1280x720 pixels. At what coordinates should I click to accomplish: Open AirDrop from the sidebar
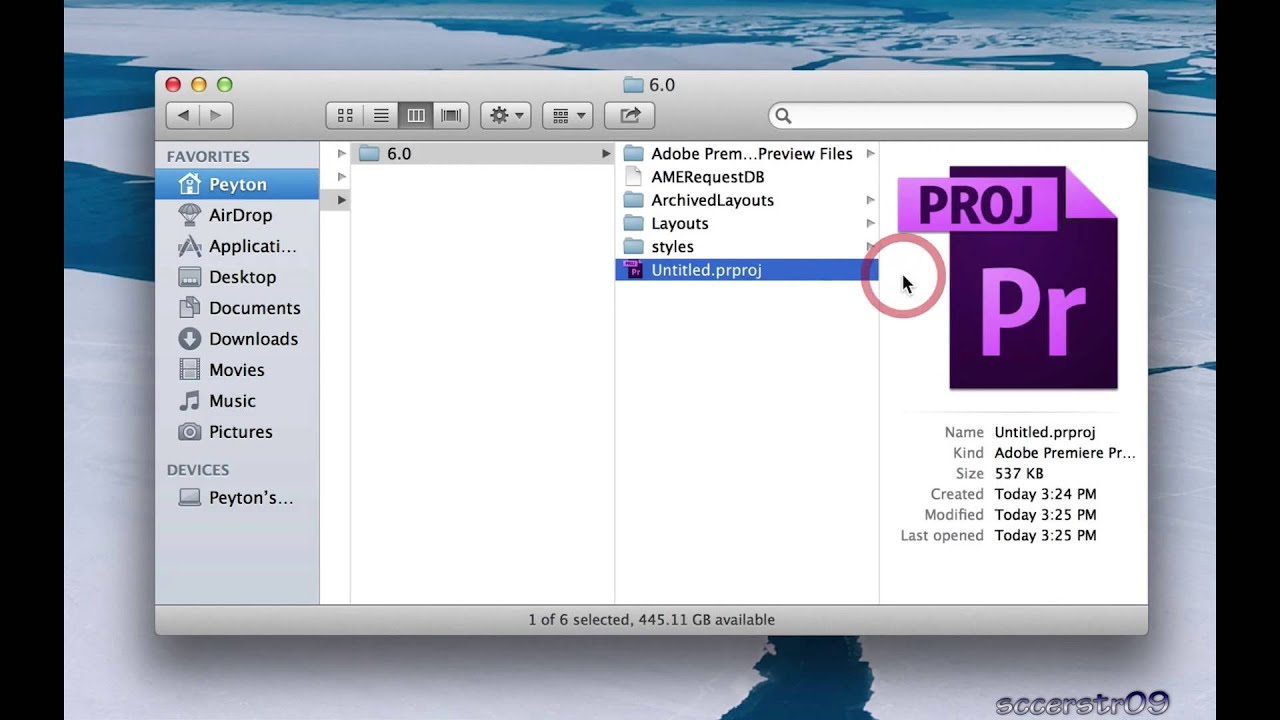click(237, 215)
